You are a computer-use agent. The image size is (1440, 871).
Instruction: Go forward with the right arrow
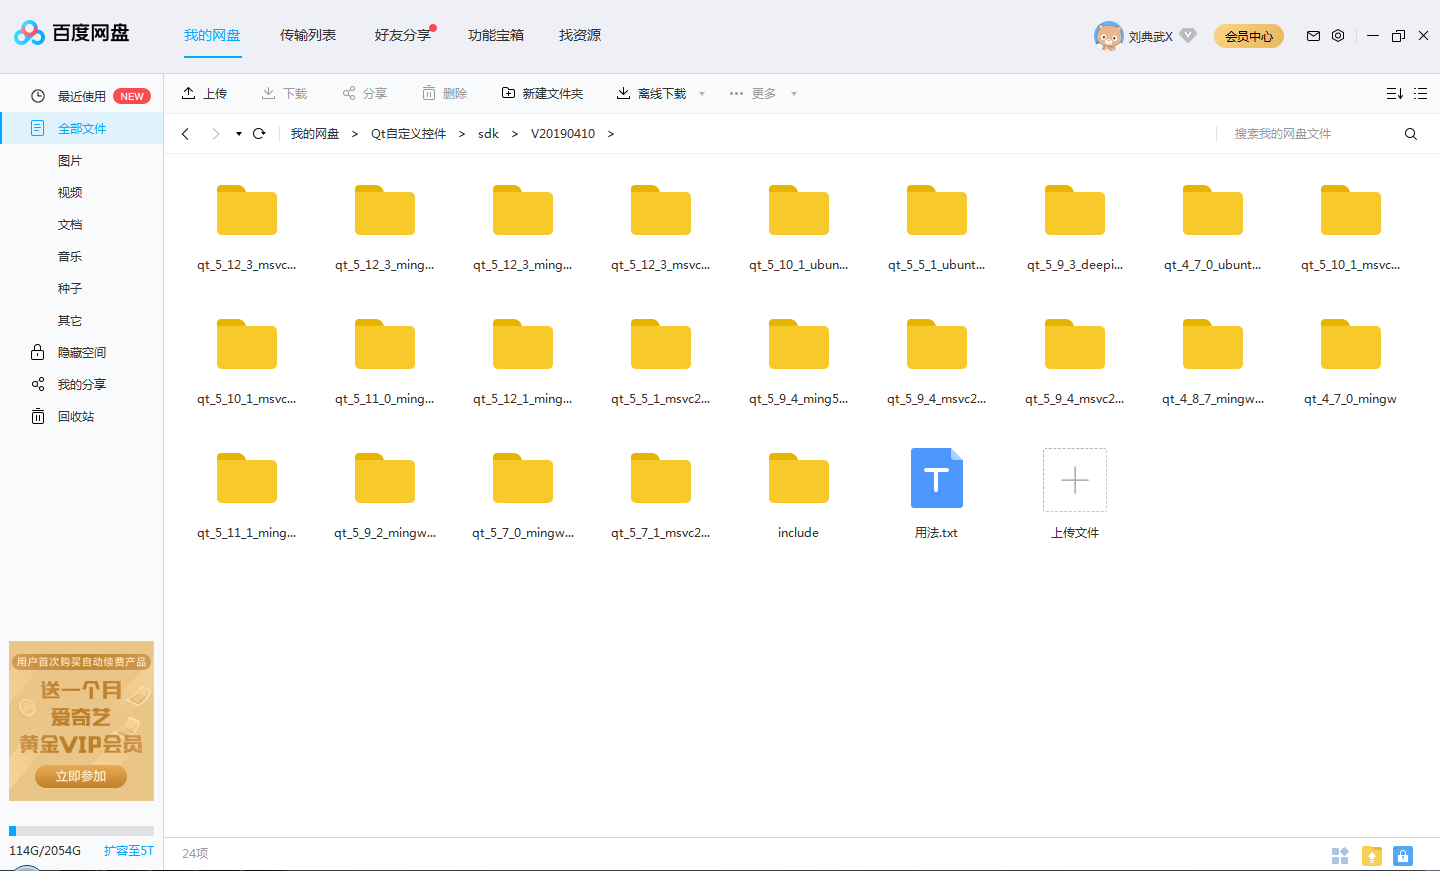coord(215,133)
